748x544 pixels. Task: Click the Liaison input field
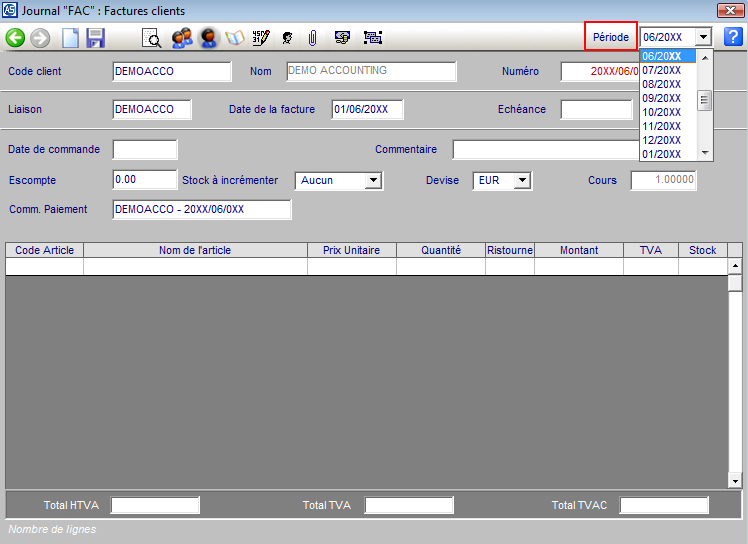point(152,109)
